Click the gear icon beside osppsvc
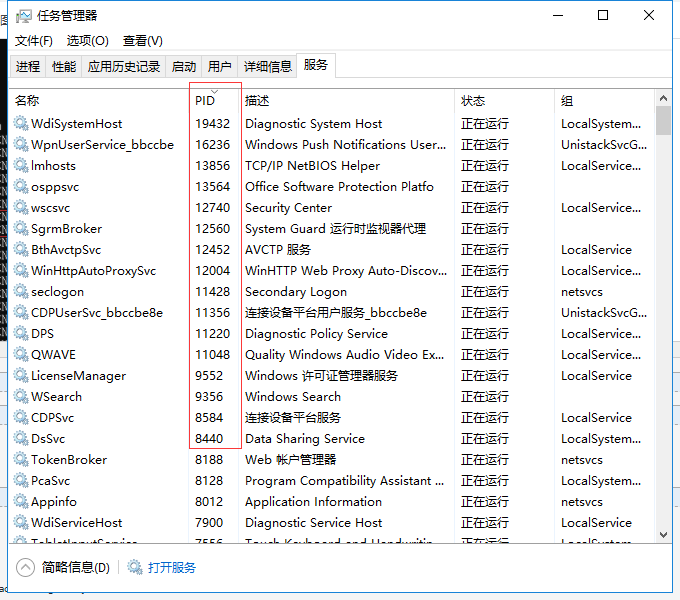This screenshot has height=600, width=680. point(20,186)
